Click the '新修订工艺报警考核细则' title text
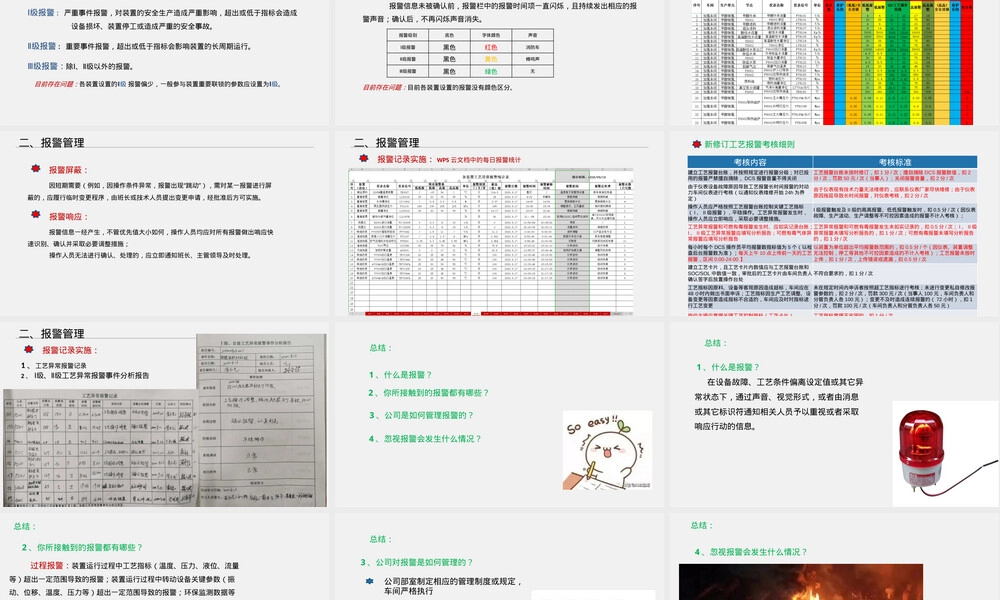 [749, 145]
